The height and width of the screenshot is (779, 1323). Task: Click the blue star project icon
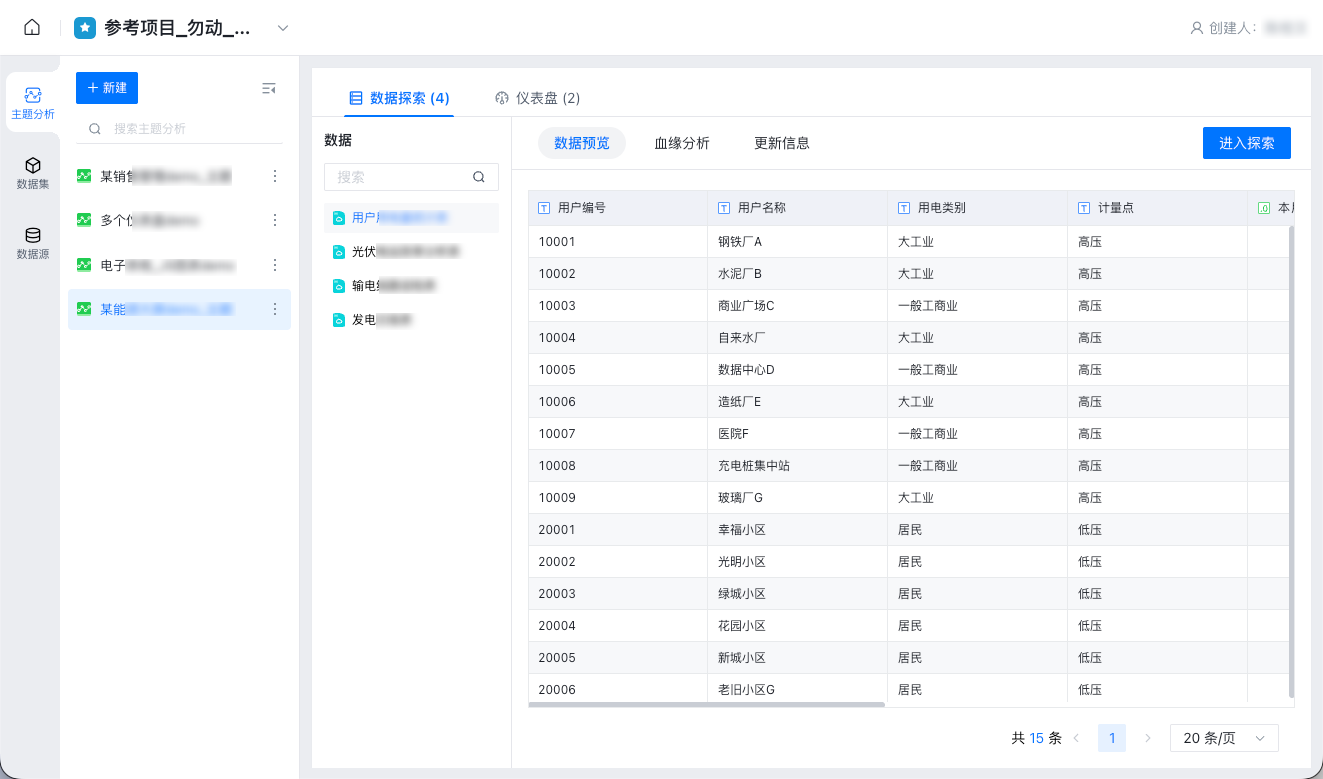pos(85,28)
